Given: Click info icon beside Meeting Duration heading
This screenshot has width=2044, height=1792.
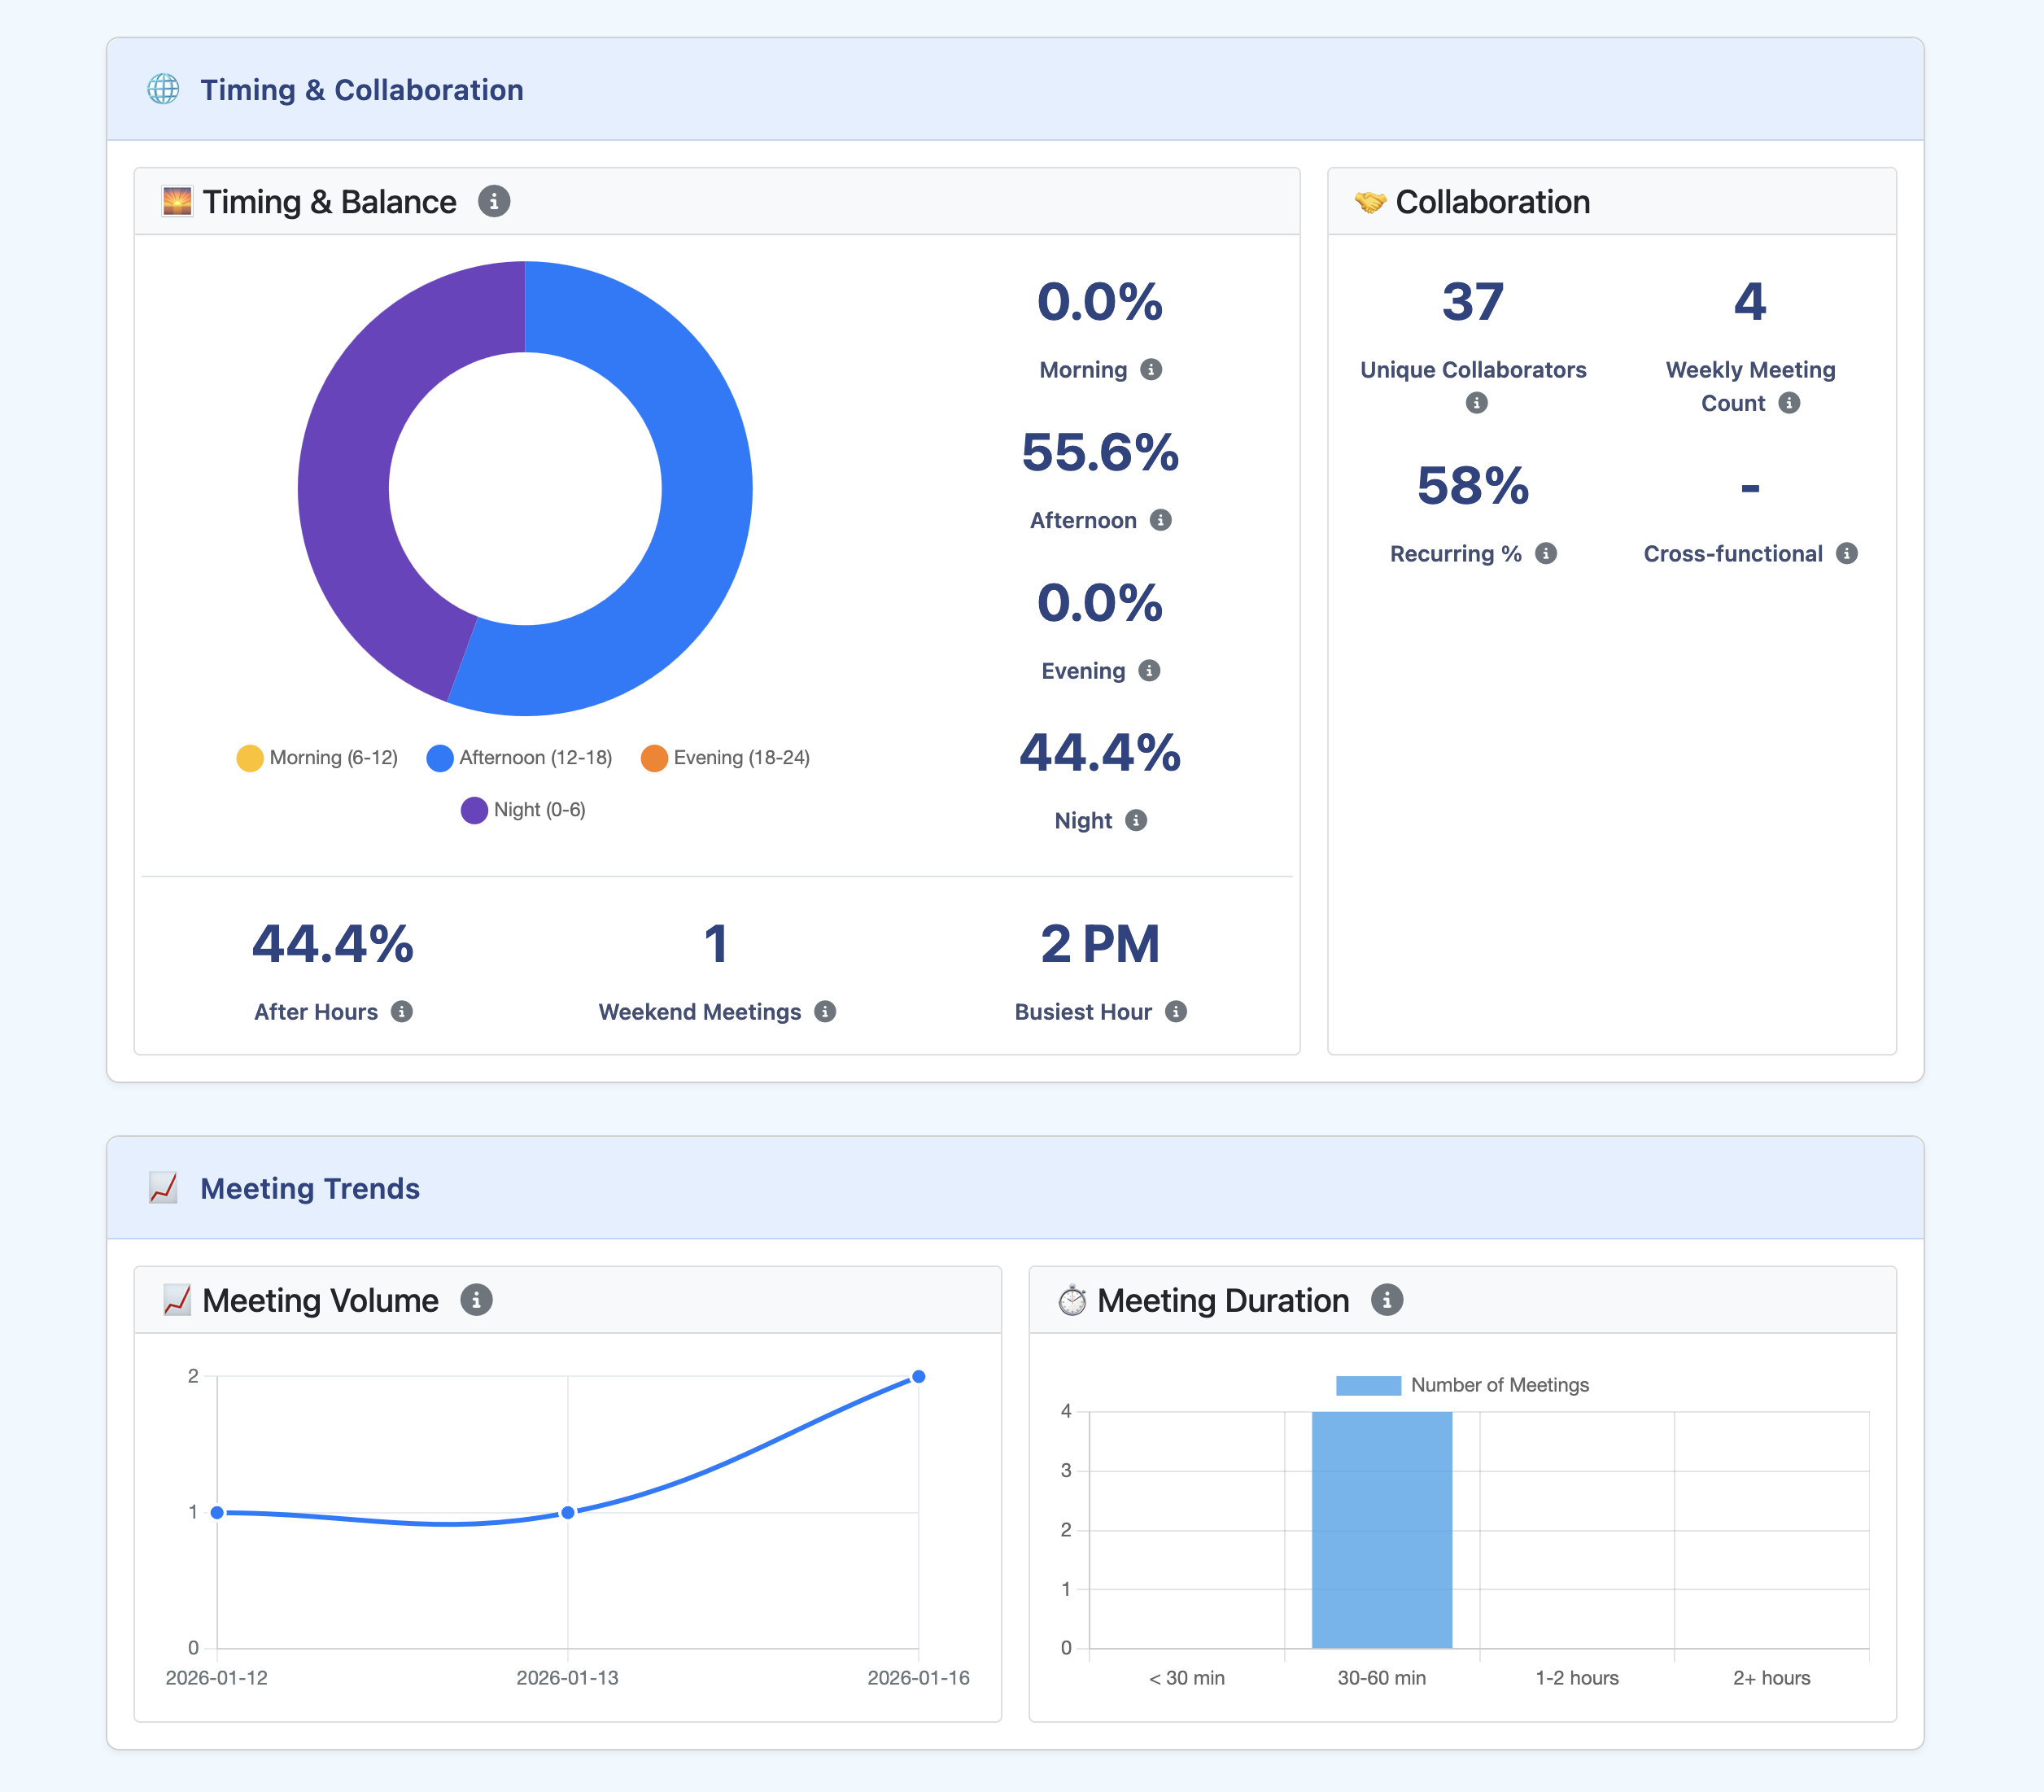Looking at the screenshot, I should 1387,1300.
